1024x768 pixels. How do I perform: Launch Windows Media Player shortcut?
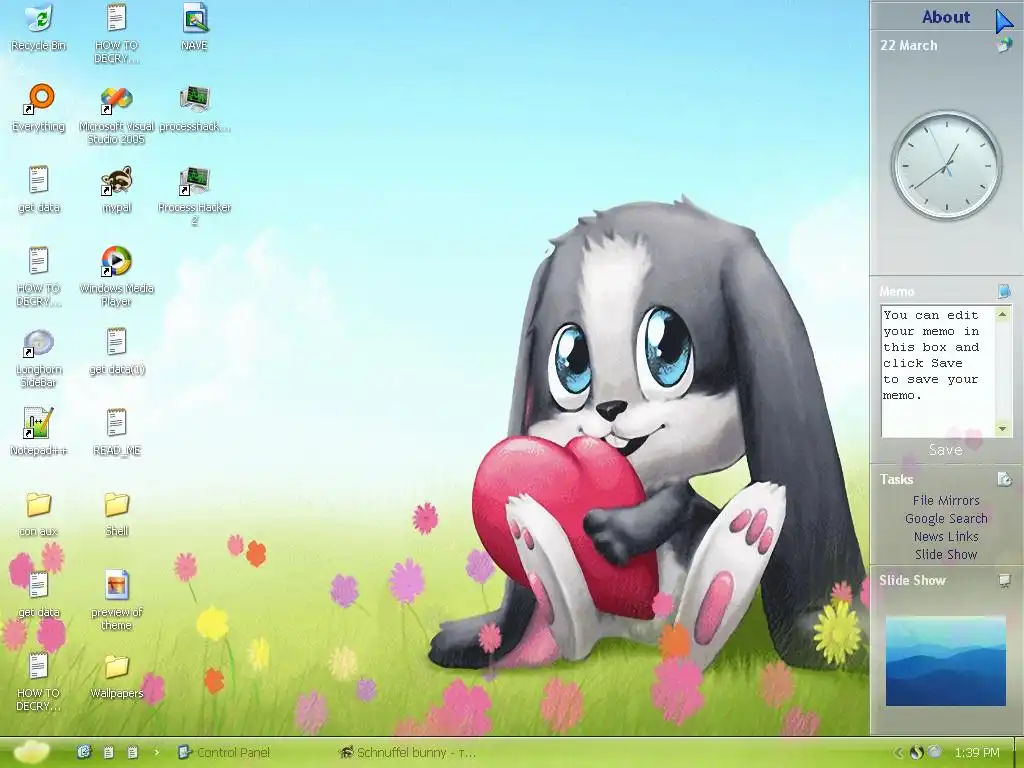pos(116,277)
